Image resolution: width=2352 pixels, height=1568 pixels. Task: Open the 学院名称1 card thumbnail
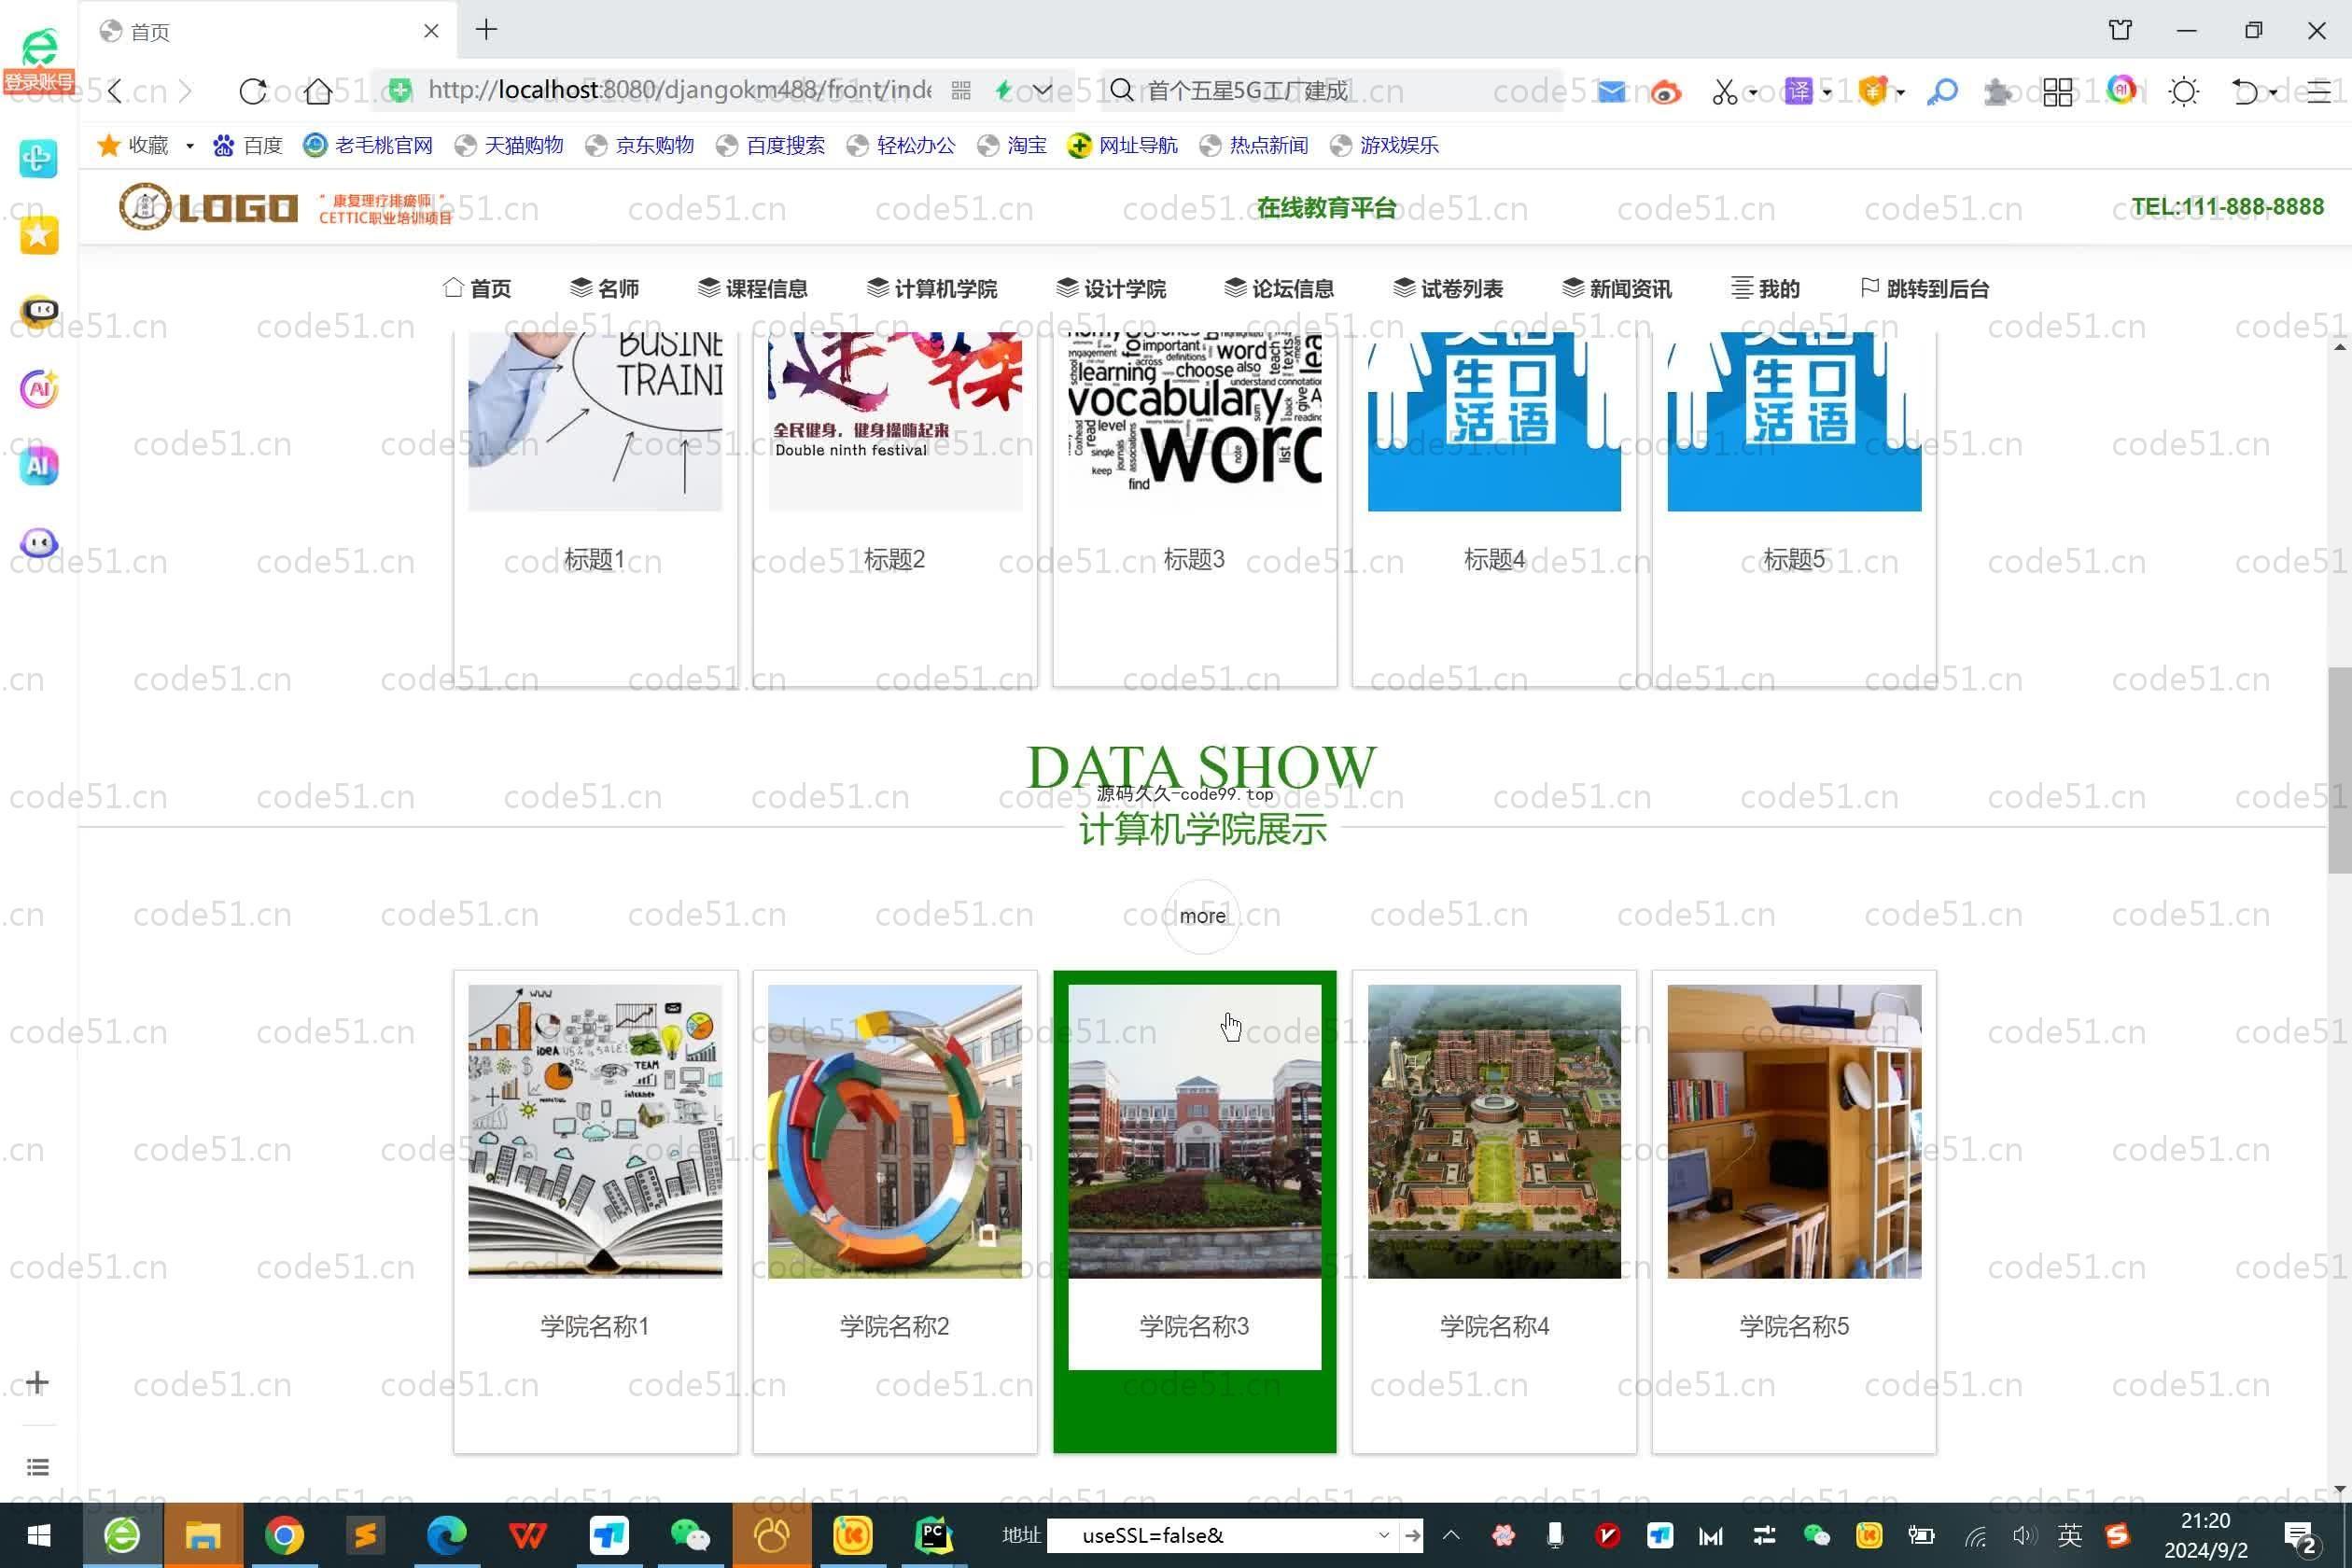pos(595,1131)
